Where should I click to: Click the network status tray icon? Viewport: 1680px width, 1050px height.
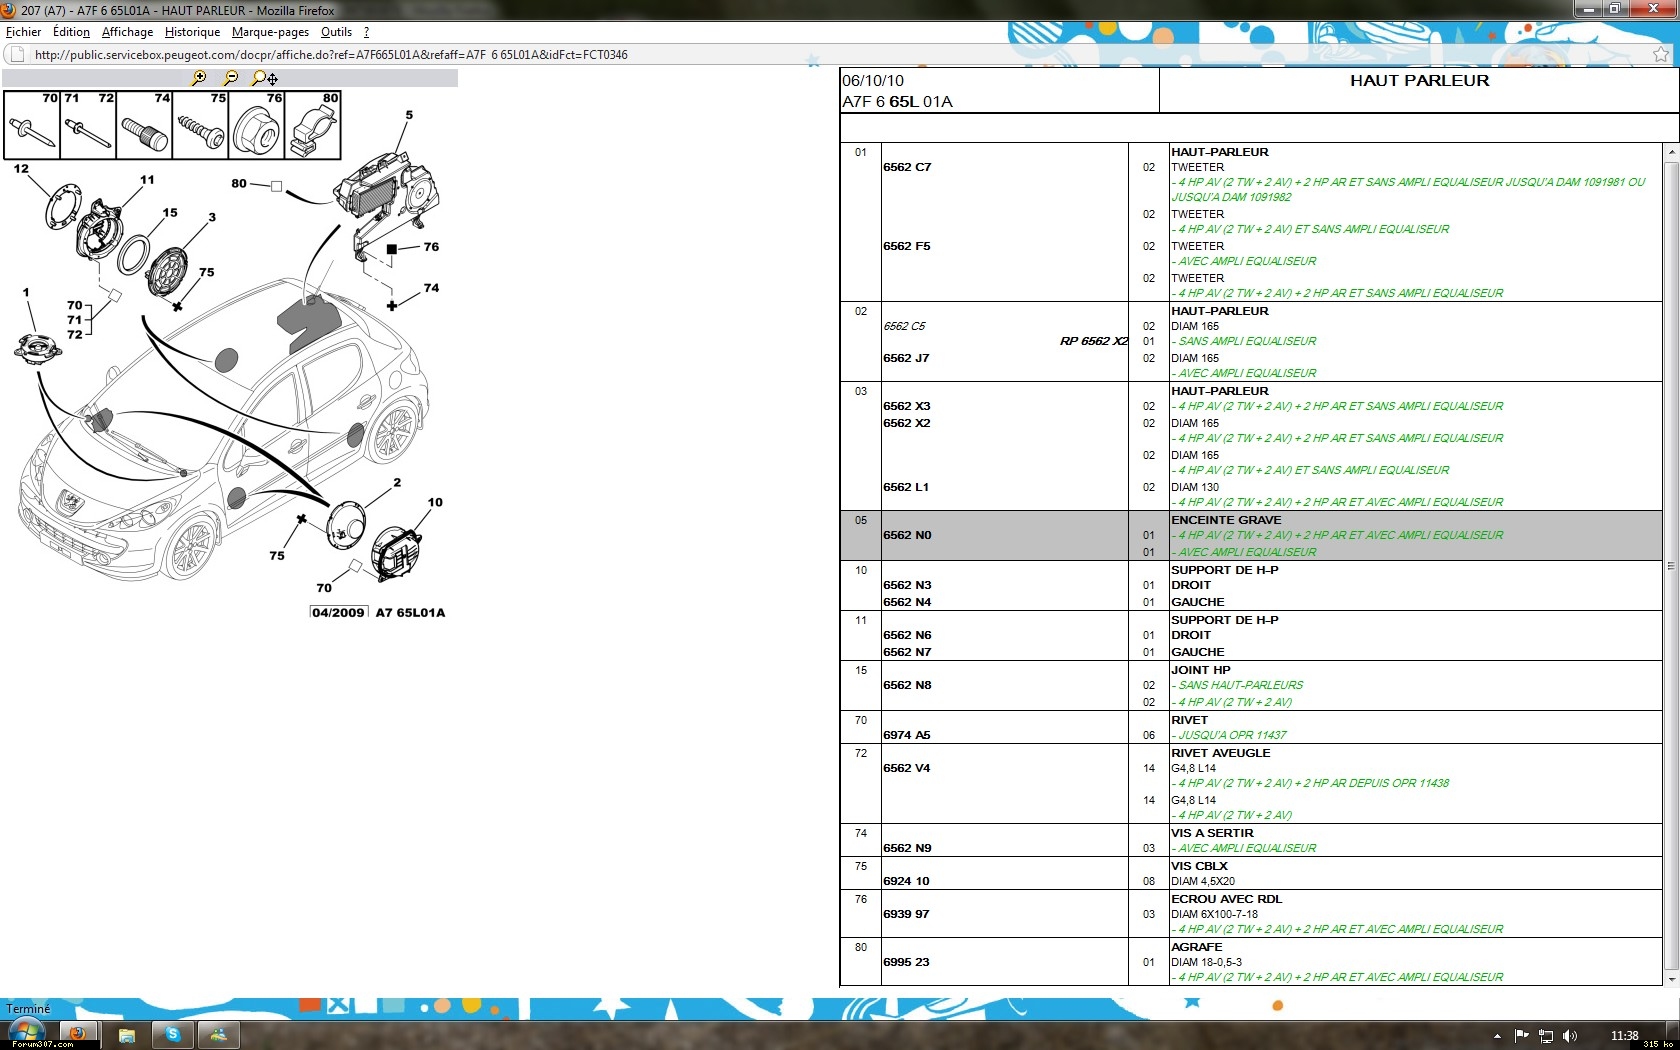(1546, 1036)
